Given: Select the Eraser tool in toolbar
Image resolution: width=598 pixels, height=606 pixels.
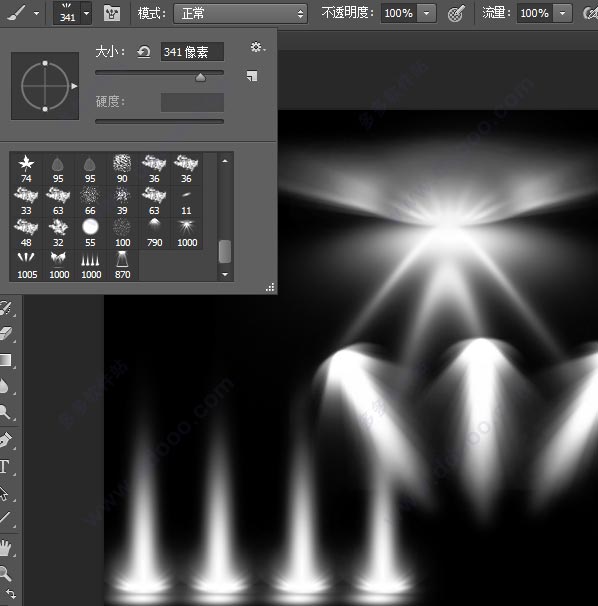Looking at the screenshot, I should click(6, 334).
